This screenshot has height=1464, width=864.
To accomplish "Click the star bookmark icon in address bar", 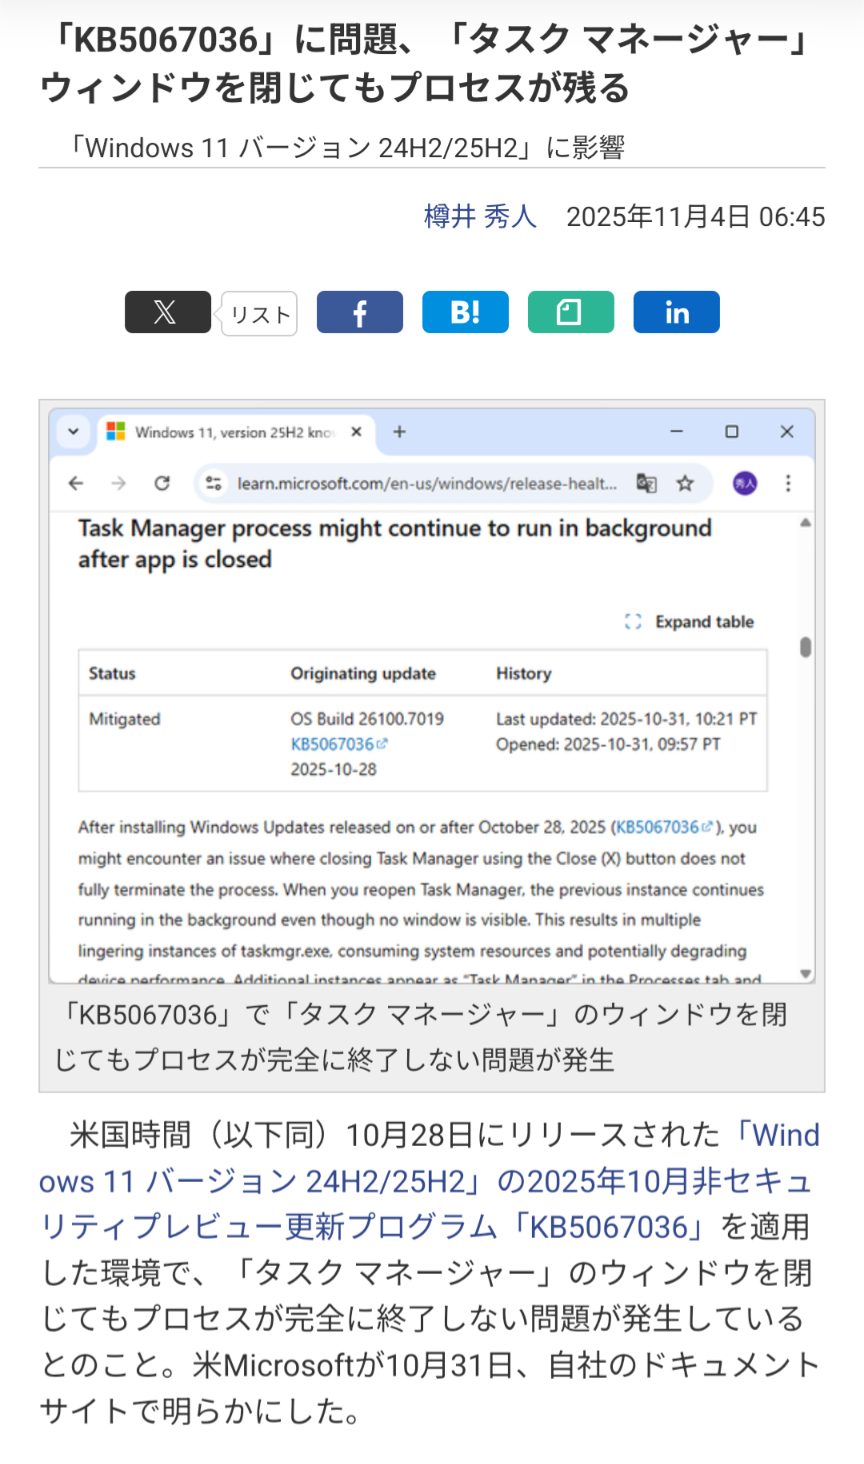I will pyautogui.click(x=685, y=484).
